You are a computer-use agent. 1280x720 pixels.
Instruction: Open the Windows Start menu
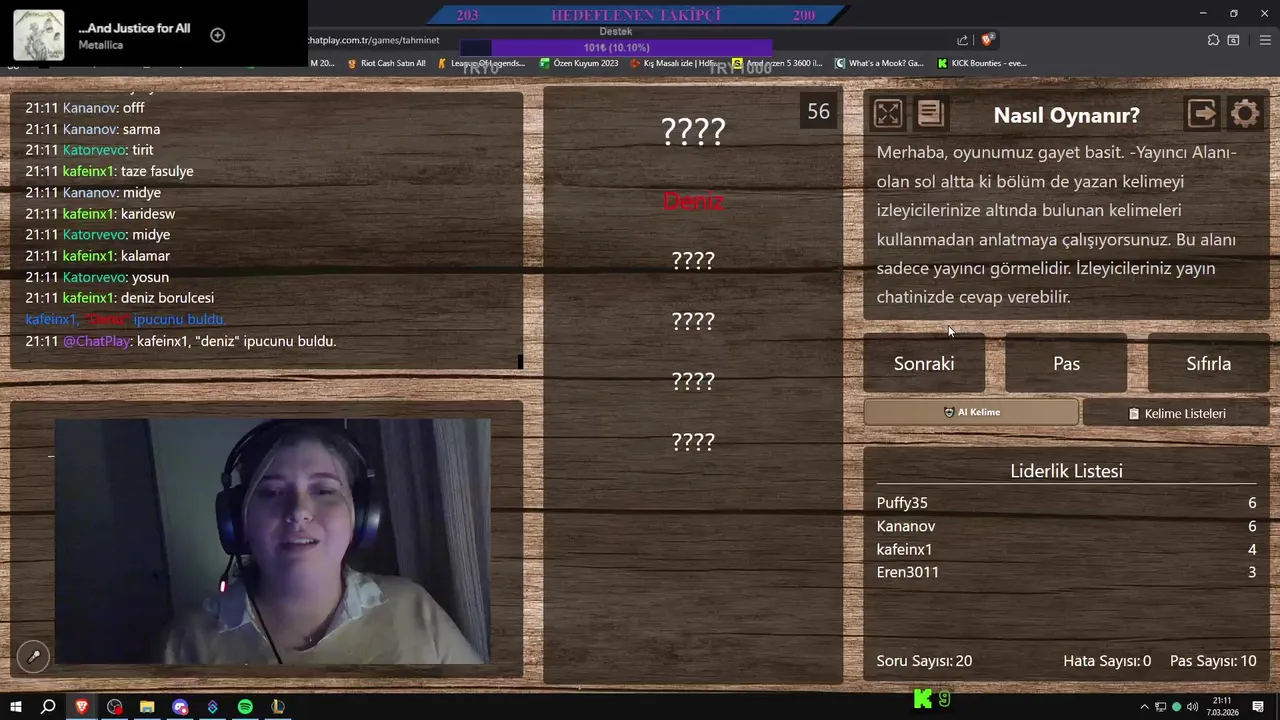(x=16, y=707)
